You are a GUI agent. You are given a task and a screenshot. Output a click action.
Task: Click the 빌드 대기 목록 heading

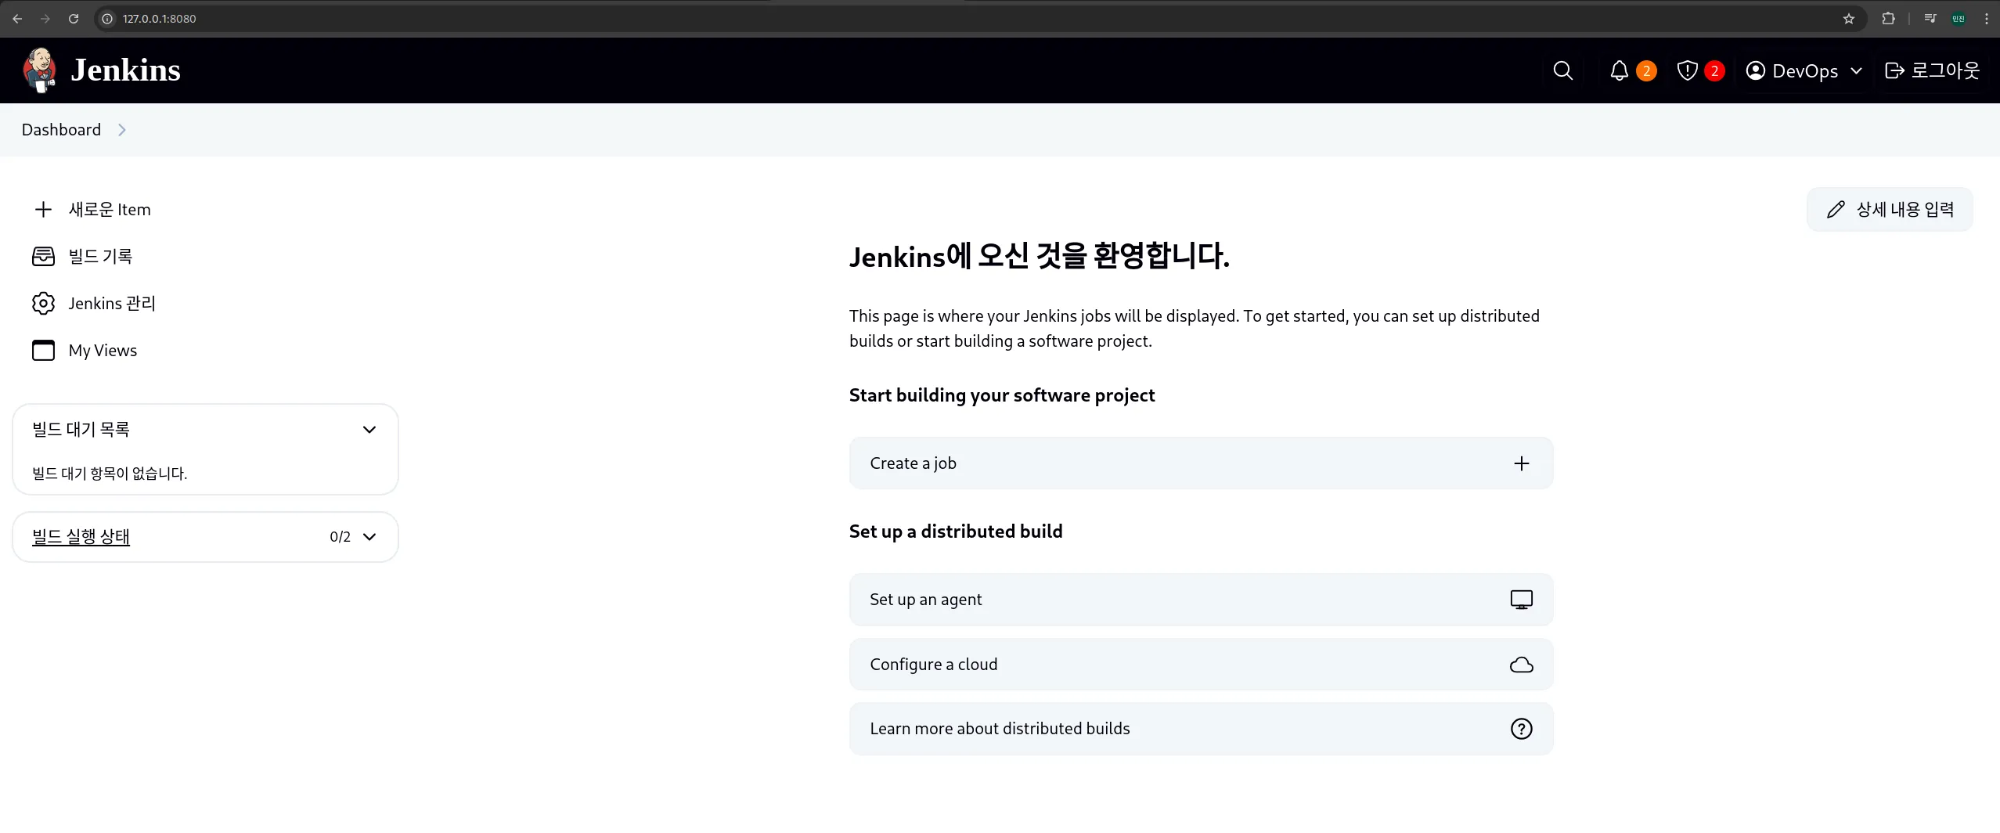pyautogui.click(x=81, y=429)
